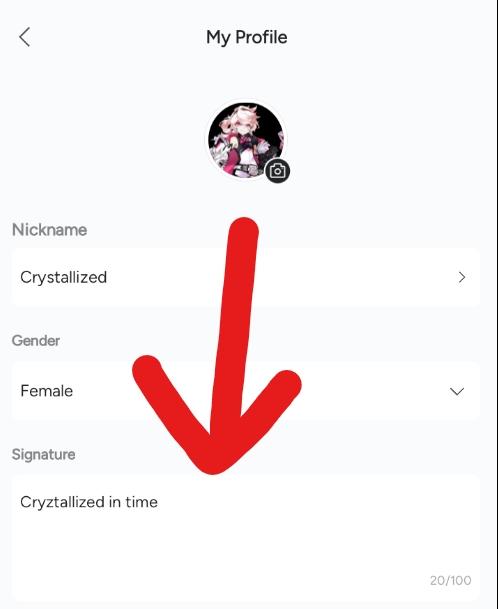The image size is (498, 609).
Task: Open the Crystallized nickname row
Action: point(246,277)
